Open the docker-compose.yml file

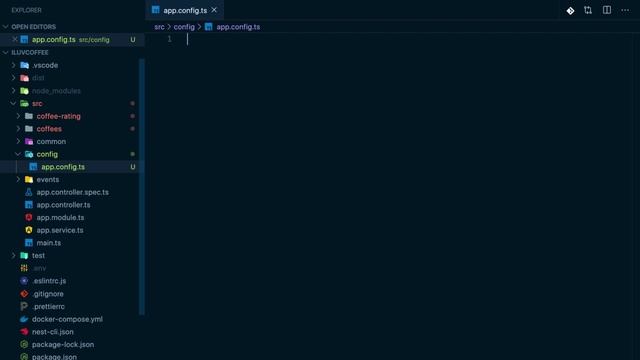point(67,319)
